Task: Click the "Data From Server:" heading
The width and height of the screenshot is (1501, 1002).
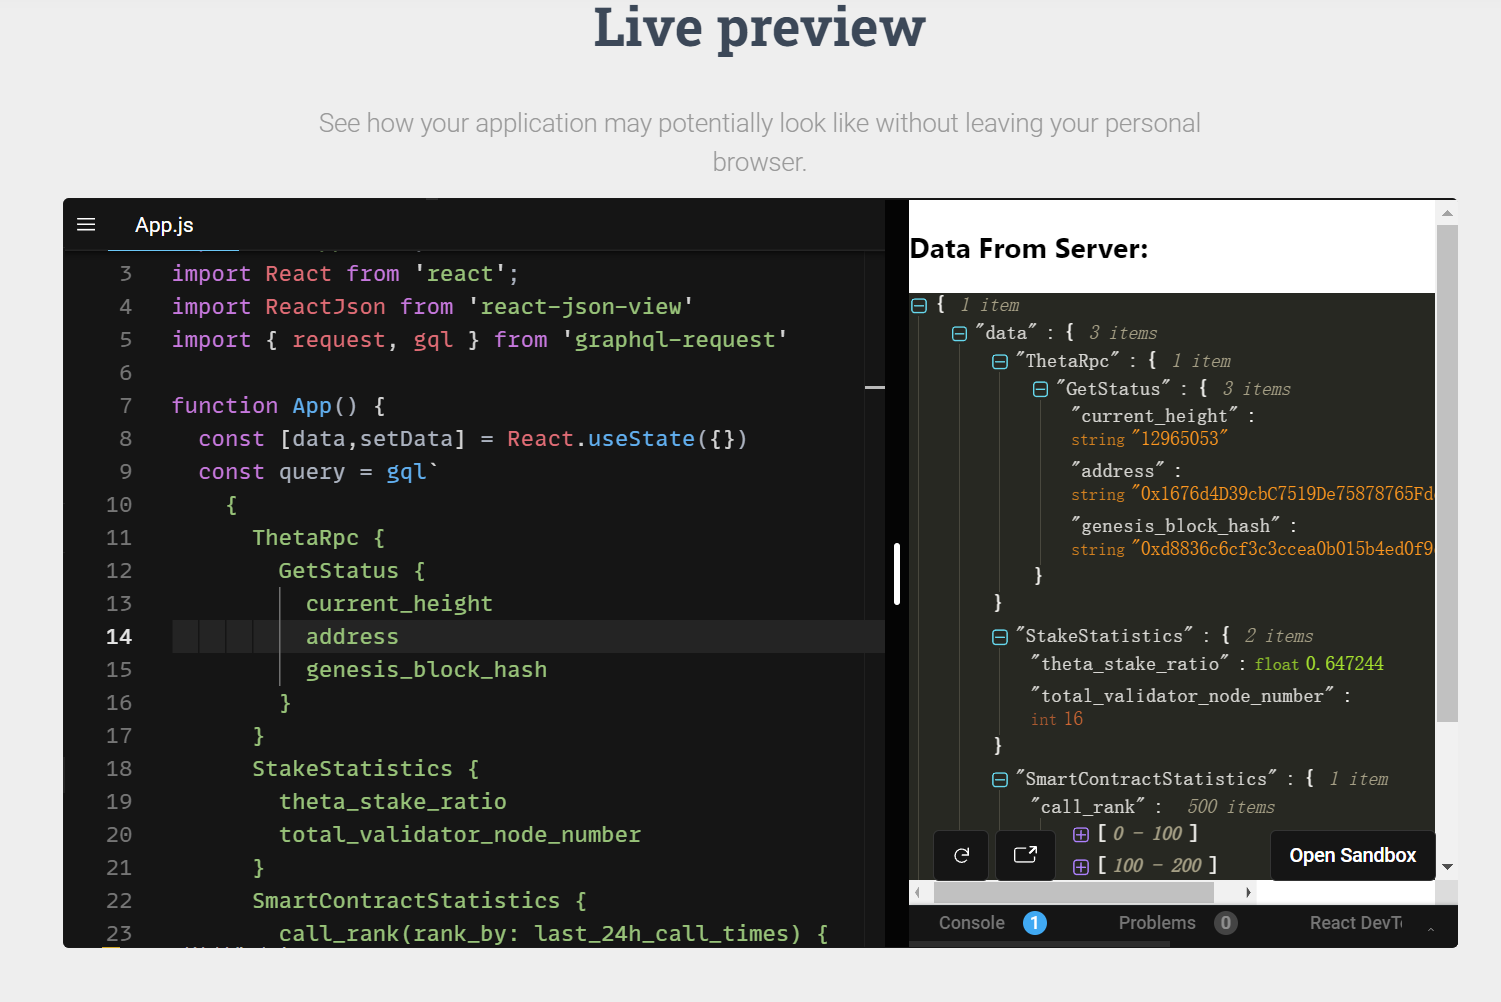Action: [x=1029, y=249]
